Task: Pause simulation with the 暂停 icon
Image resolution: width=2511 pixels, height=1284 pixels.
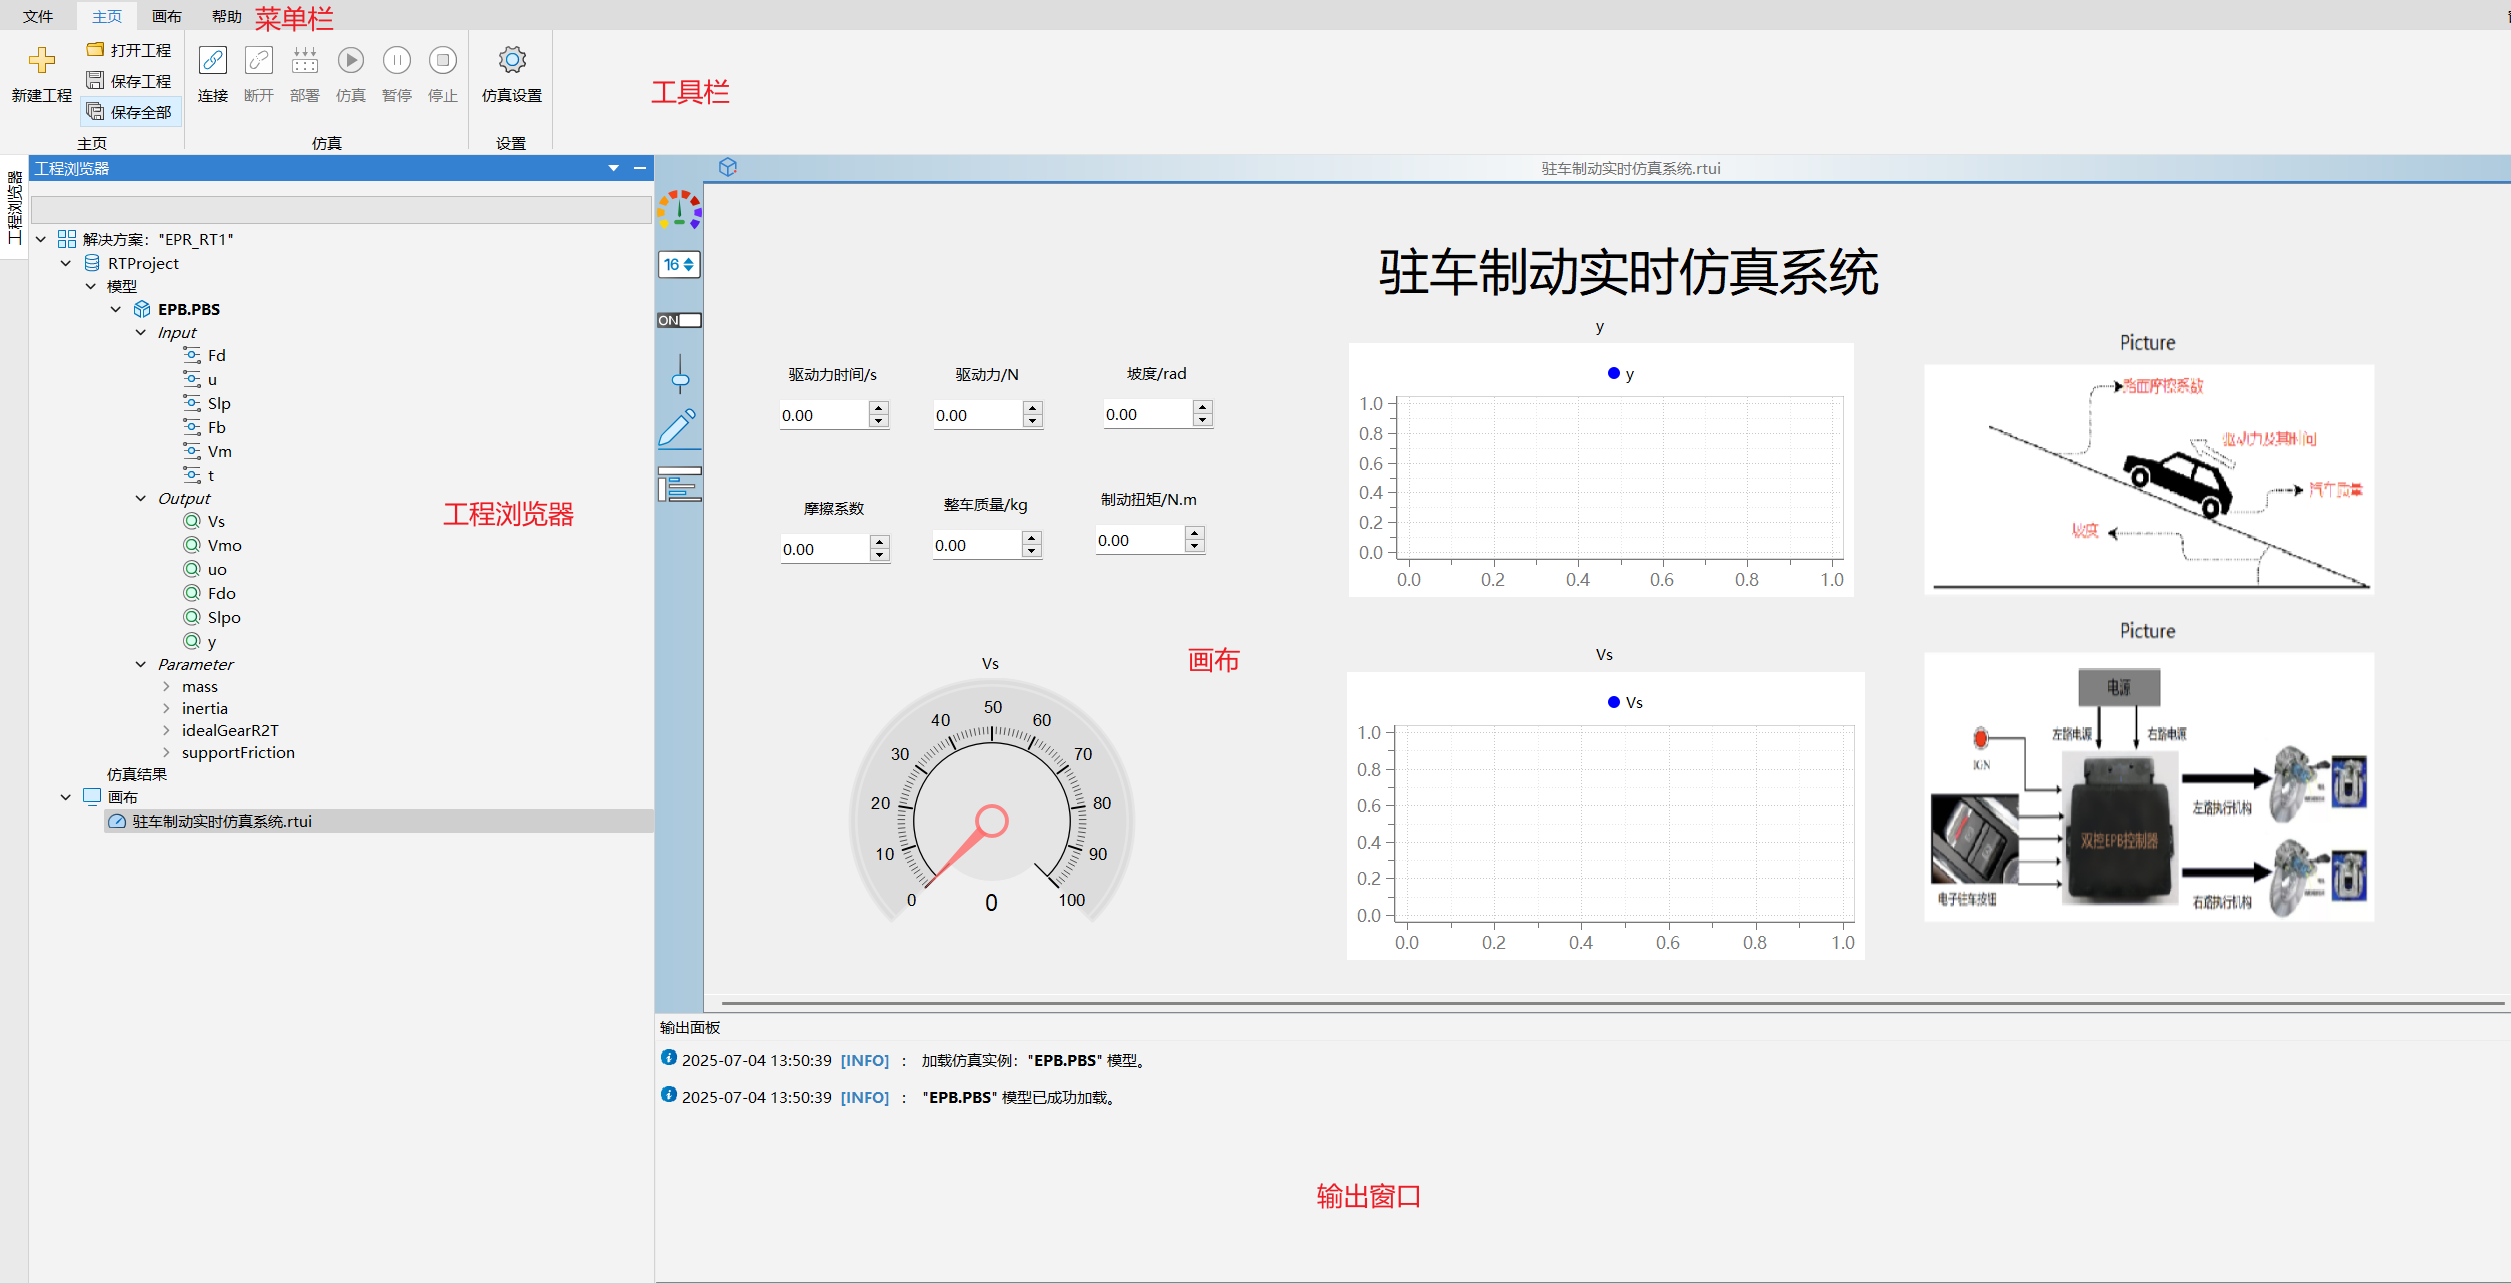Action: 397,60
